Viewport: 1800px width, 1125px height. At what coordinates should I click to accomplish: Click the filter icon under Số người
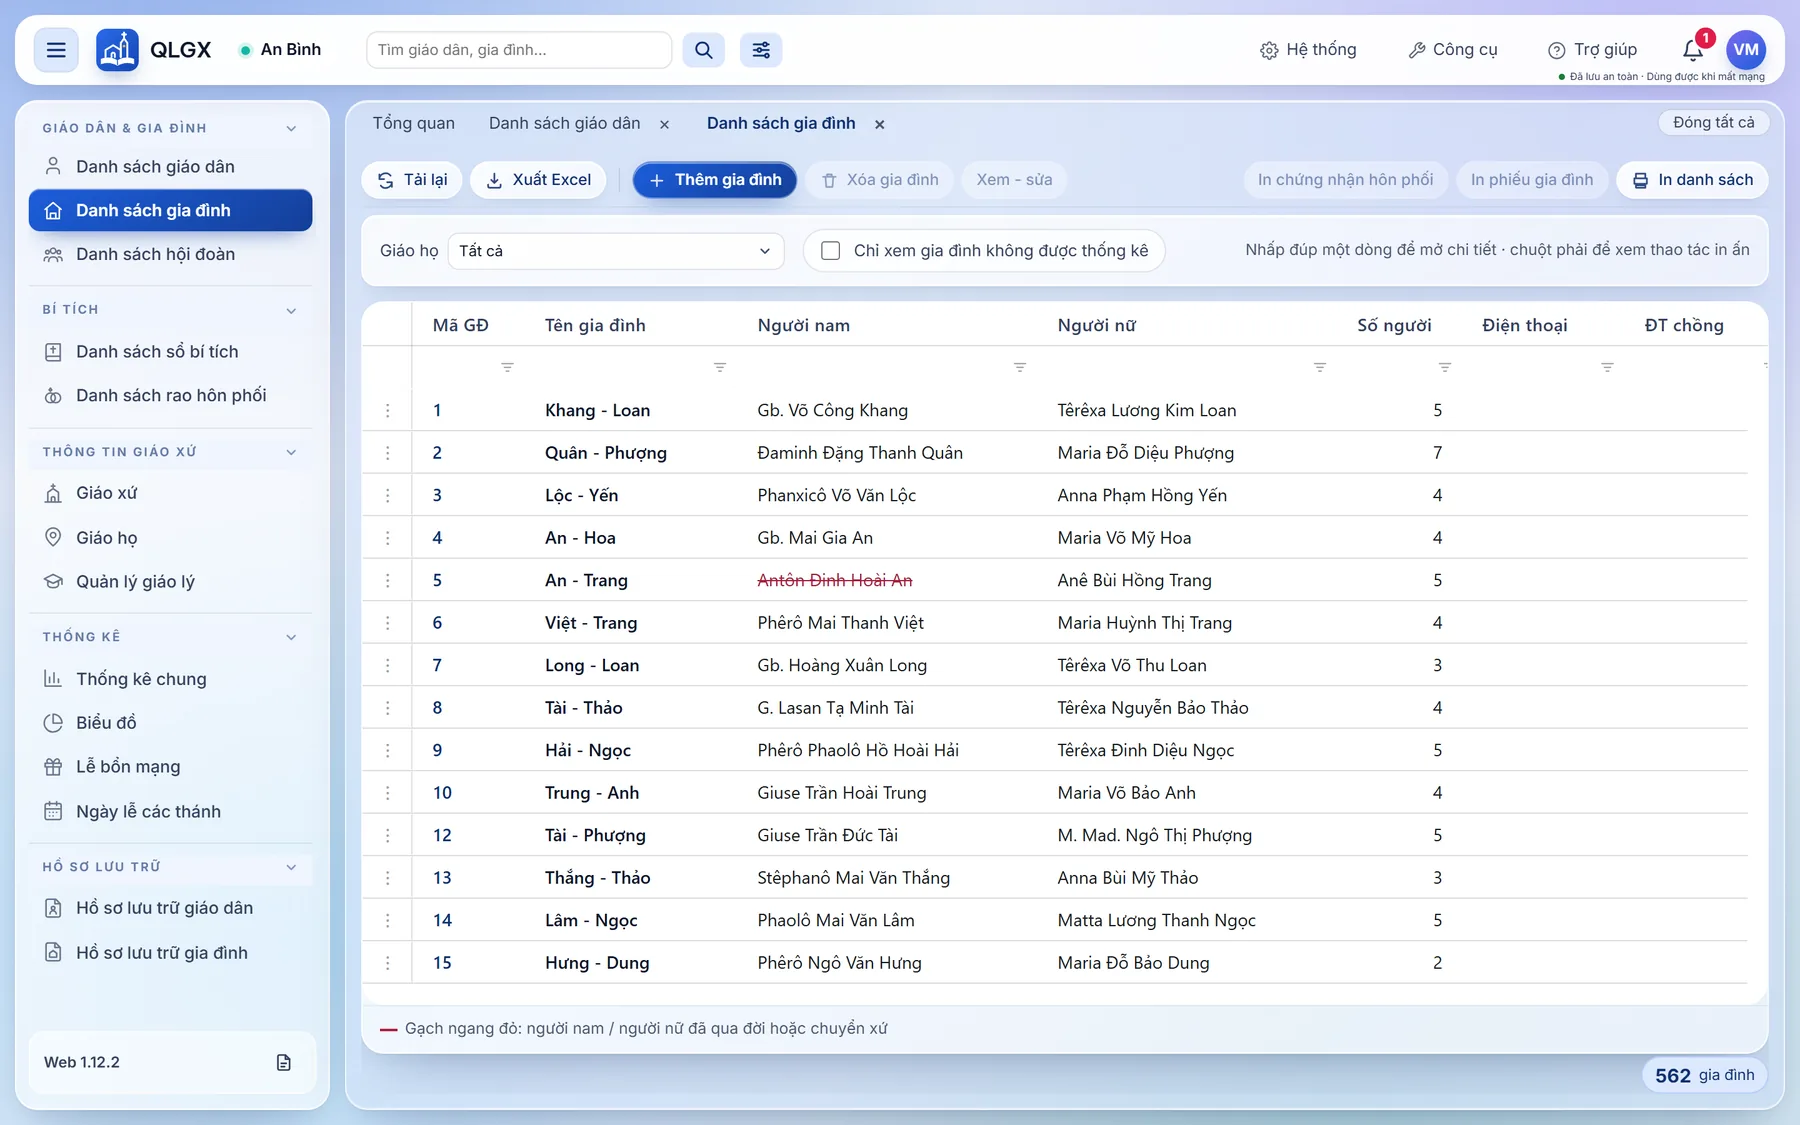click(x=1445, y=367)
